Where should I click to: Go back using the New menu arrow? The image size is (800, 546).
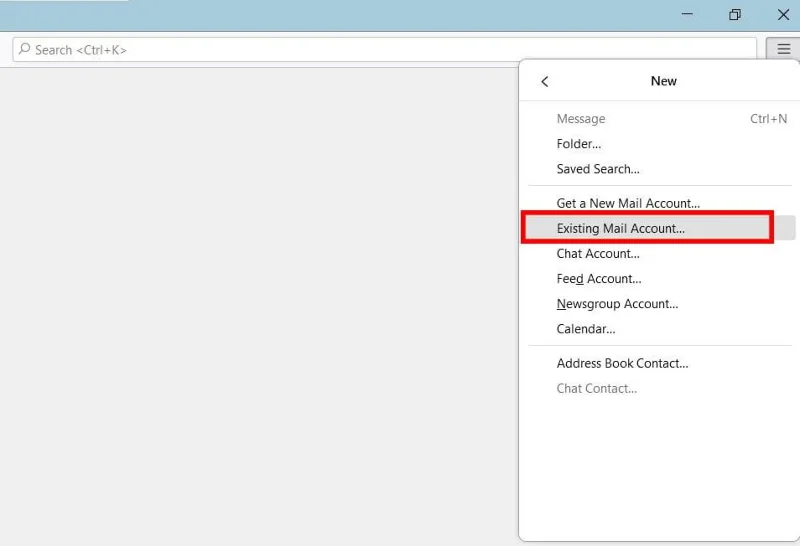[544, 82]
